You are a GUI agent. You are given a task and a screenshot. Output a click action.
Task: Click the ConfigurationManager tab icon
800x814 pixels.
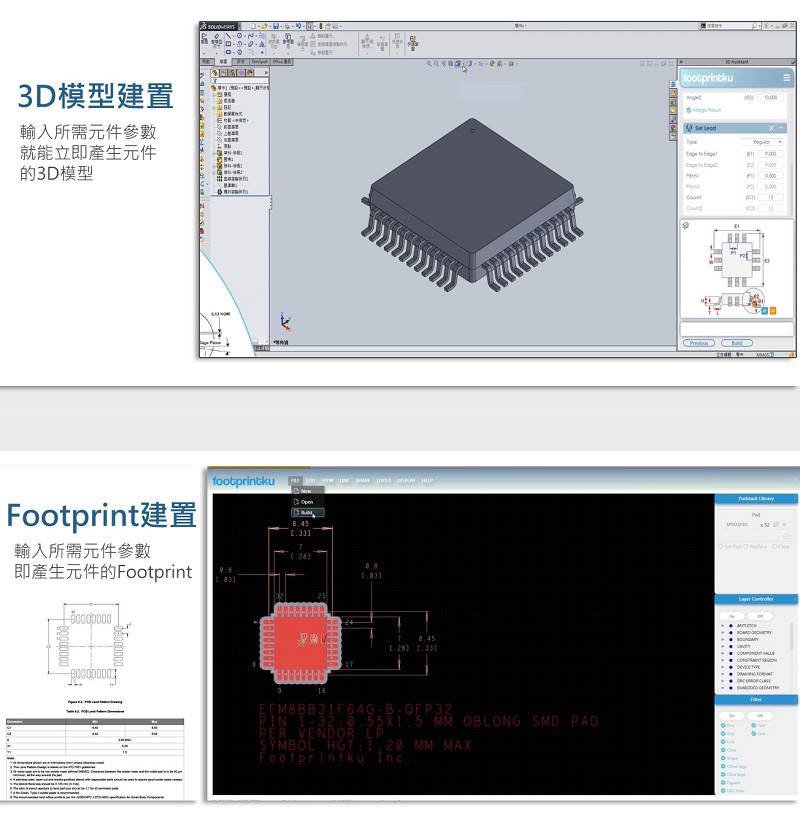tap(233, 73)
